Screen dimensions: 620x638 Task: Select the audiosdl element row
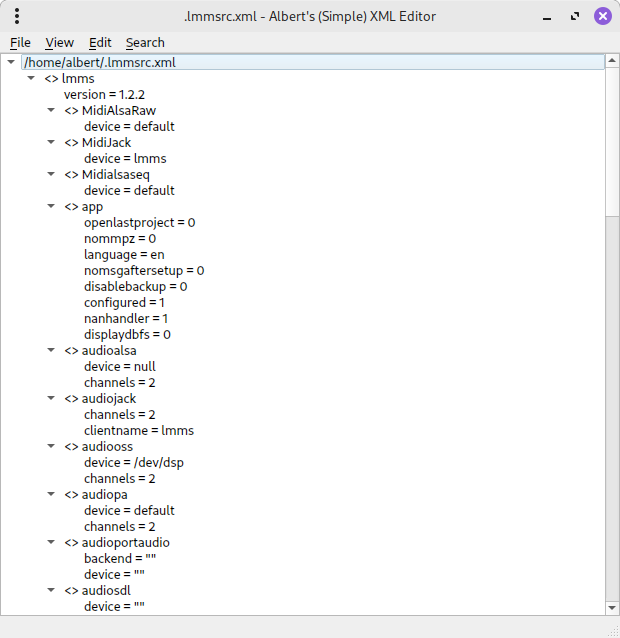tap(97, 591)
